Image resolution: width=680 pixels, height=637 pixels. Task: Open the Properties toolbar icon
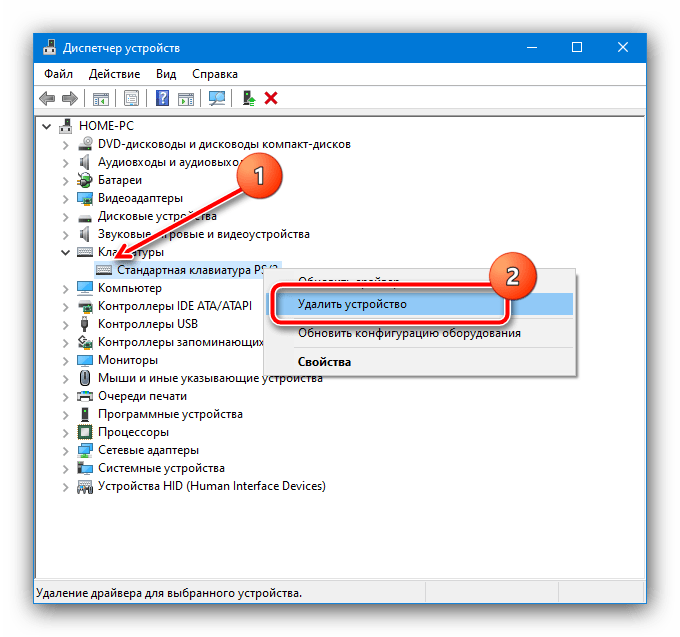point(131,98)
